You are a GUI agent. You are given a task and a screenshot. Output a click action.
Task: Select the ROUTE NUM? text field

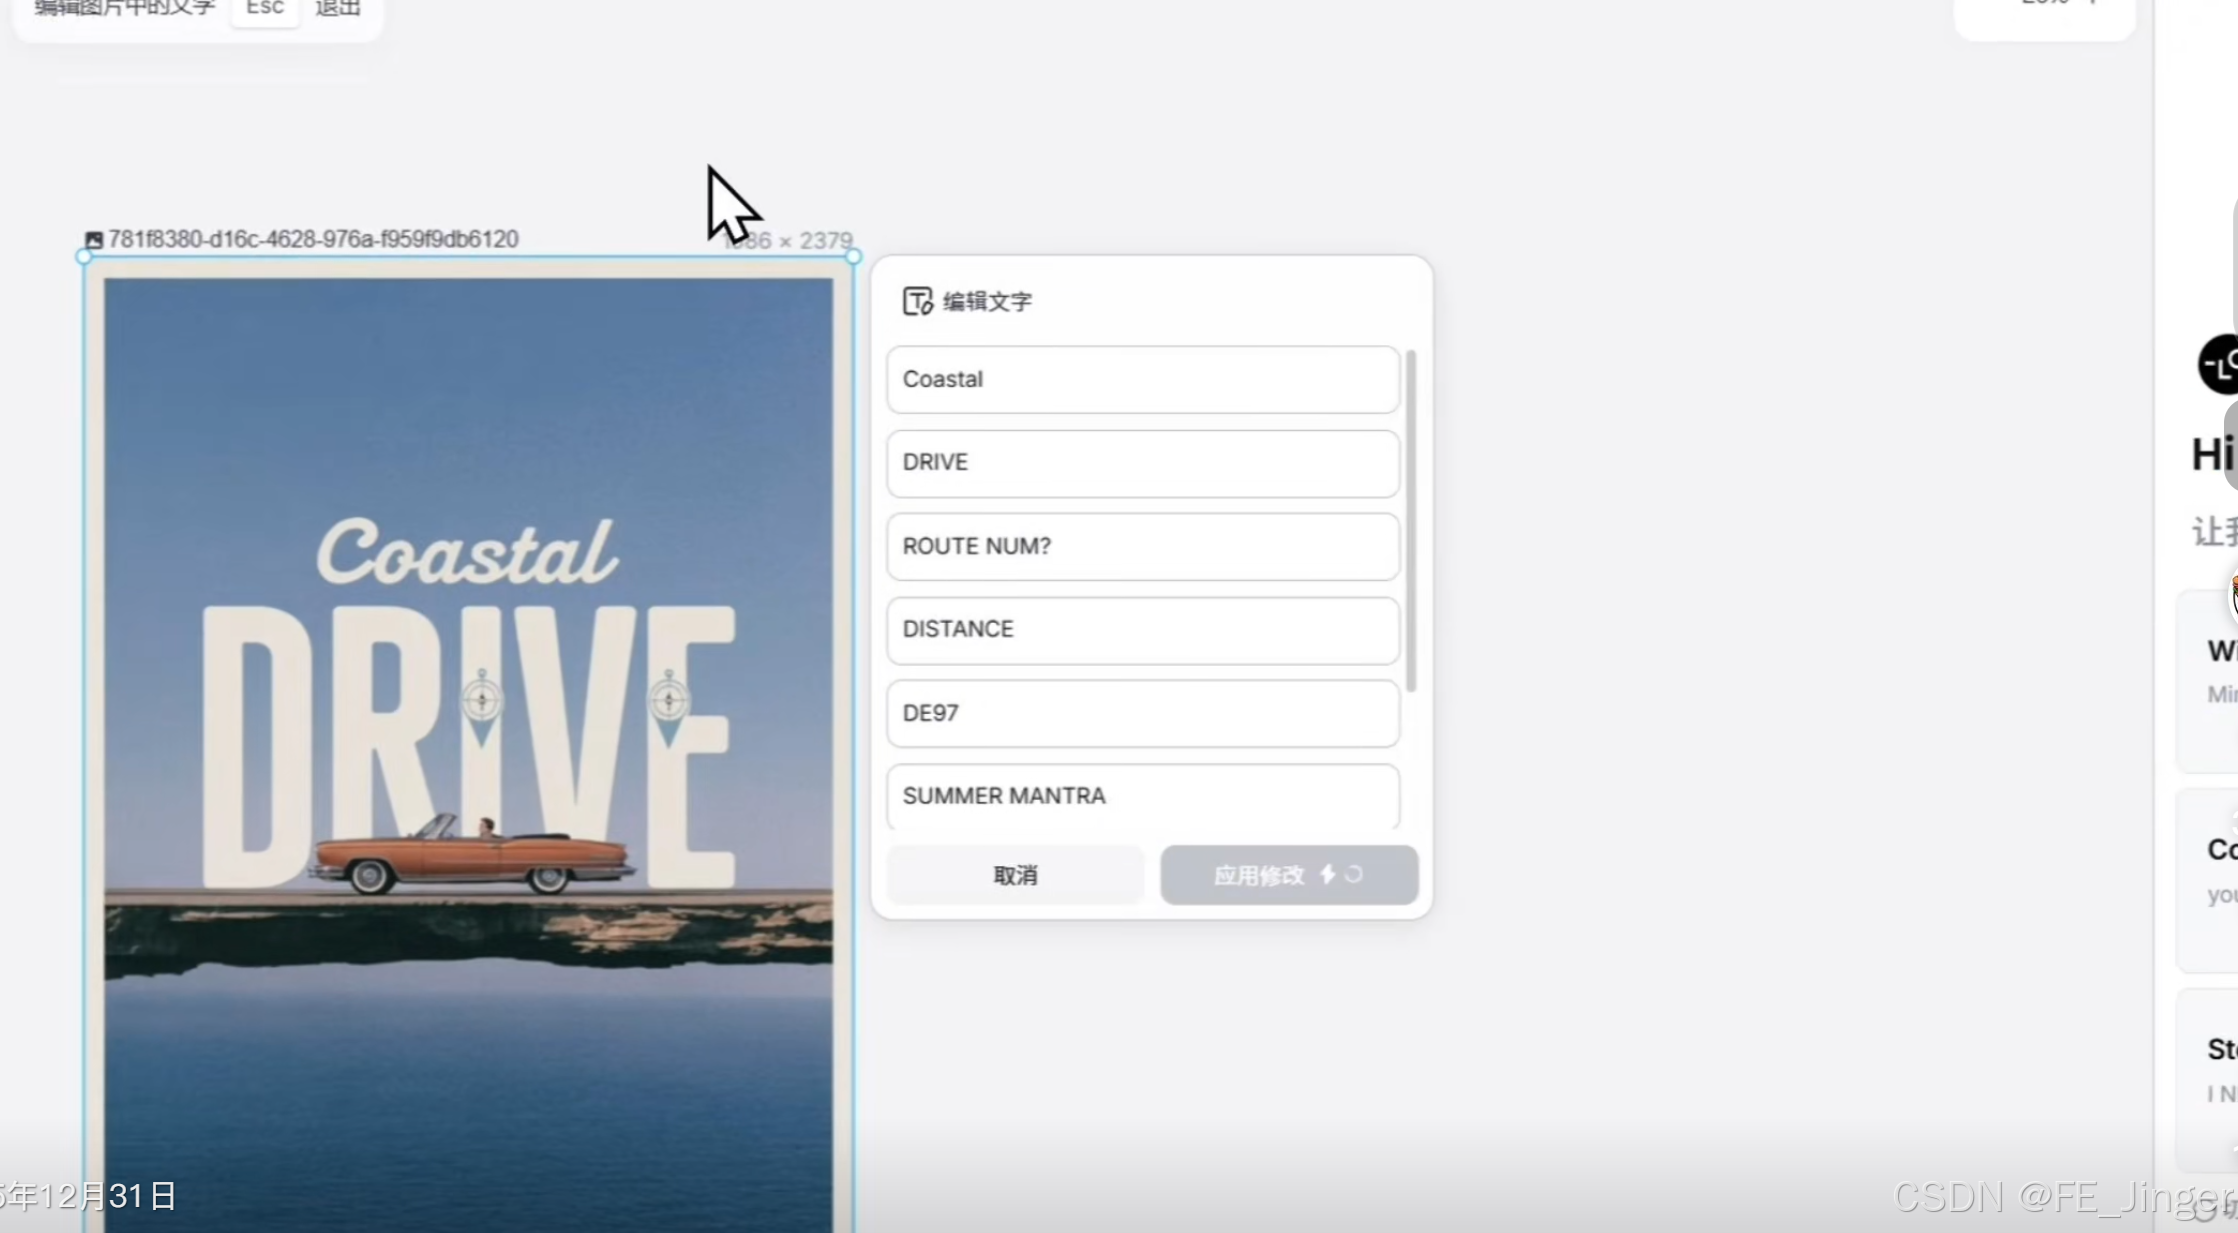click(x=1142, y=546)
